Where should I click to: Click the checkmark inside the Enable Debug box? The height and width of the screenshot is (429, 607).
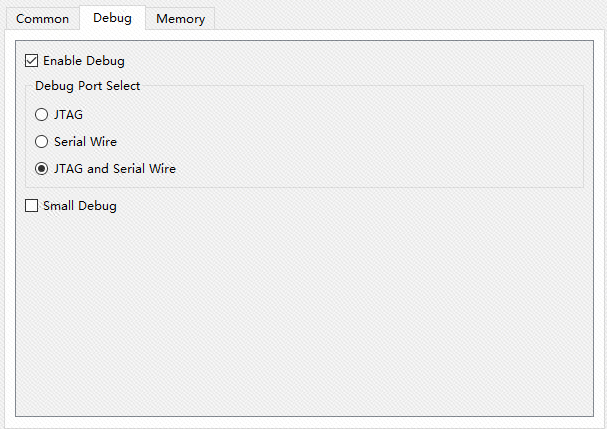pos(32,61)
